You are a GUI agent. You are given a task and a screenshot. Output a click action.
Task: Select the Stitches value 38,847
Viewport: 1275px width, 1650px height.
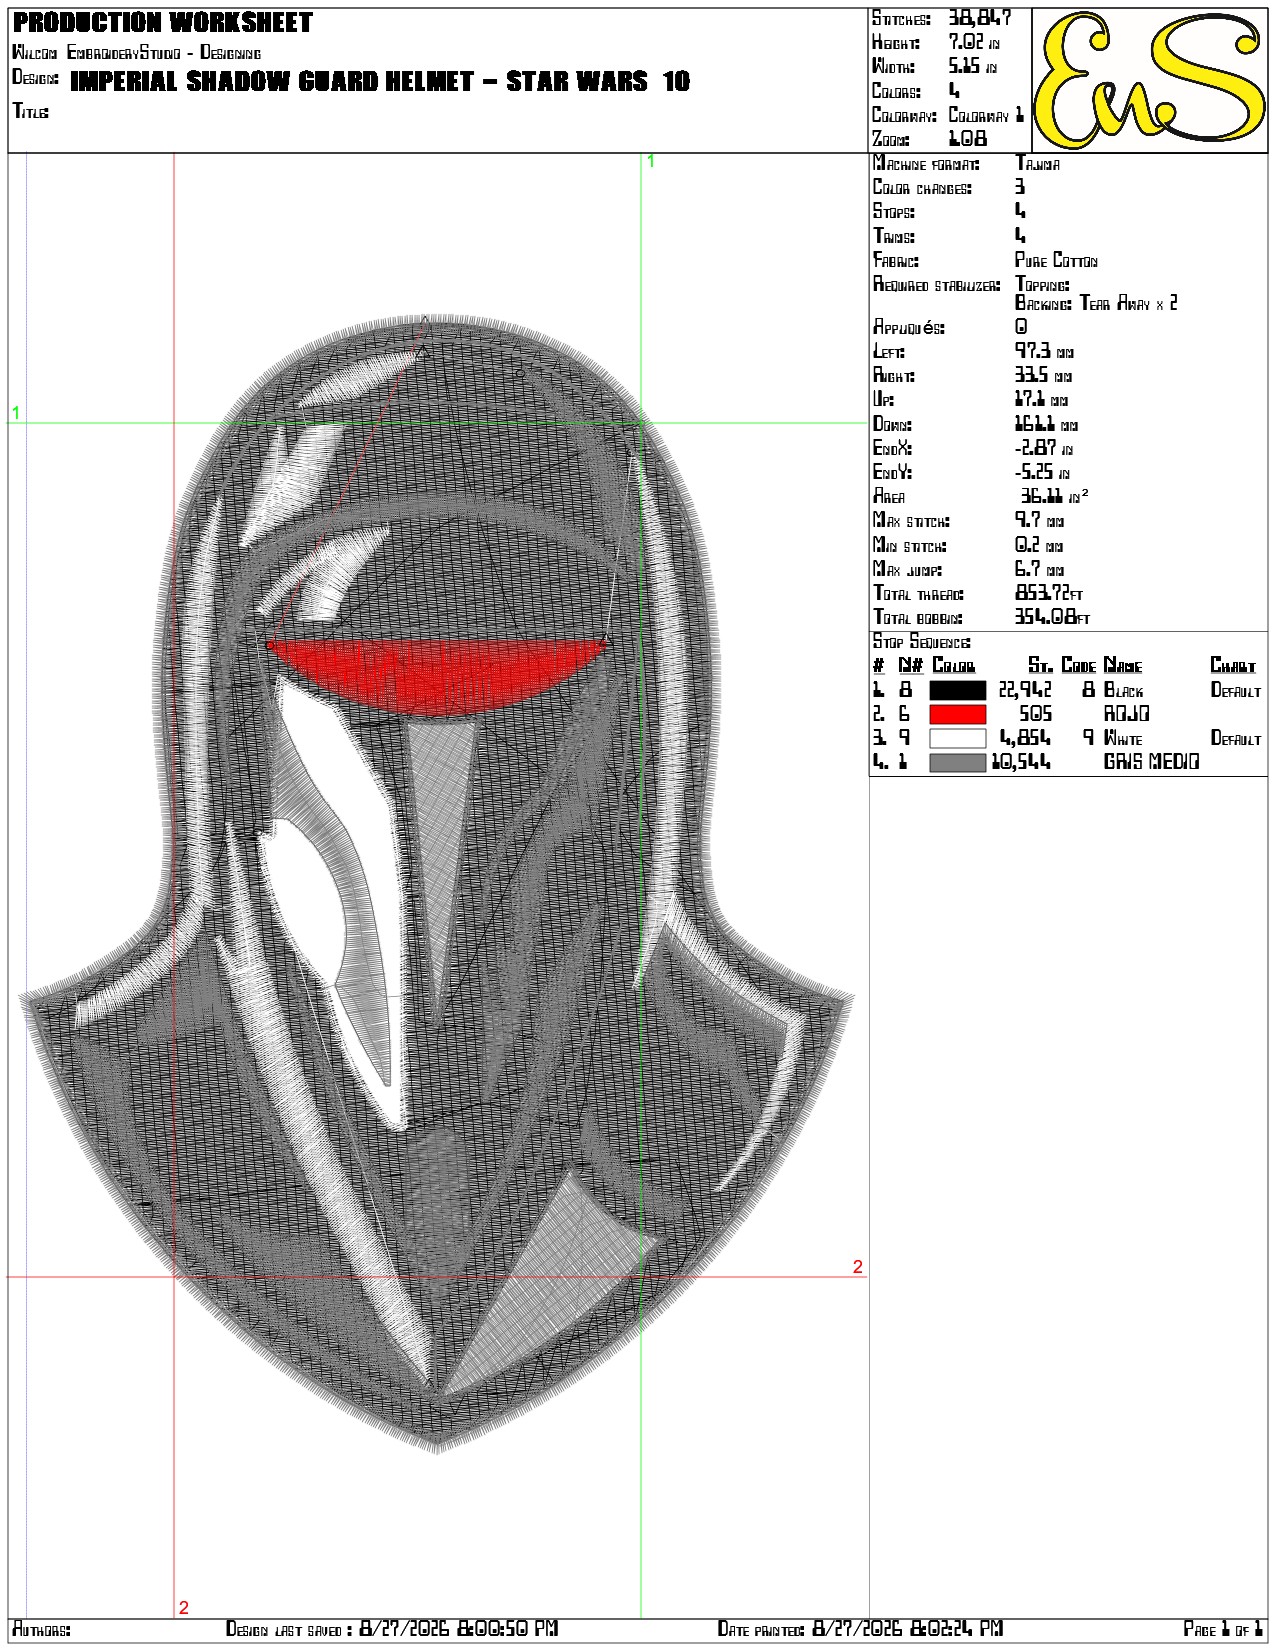(x=979, y=18)
